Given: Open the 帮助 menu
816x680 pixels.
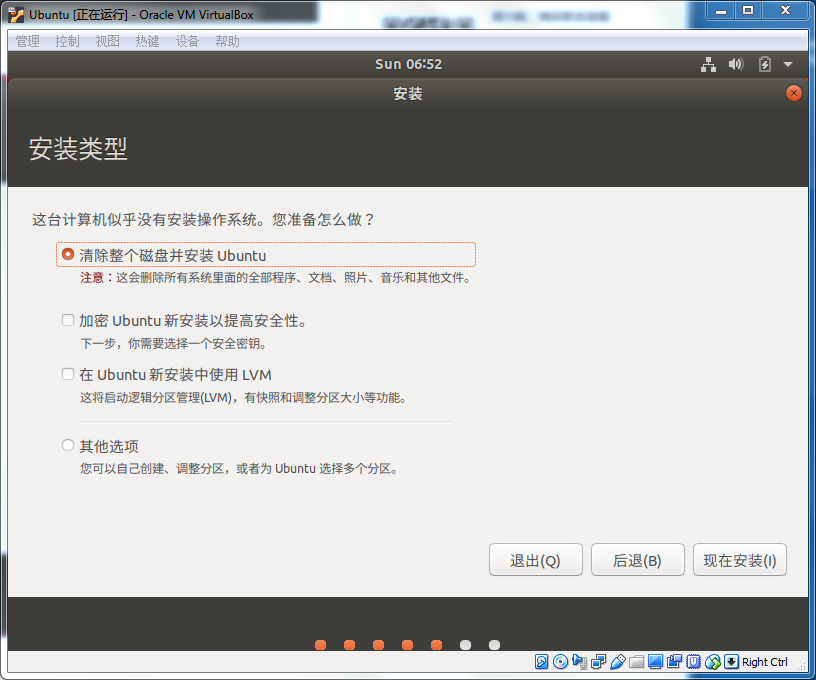Looking at the screenshot, I should [x=227, y=41].
